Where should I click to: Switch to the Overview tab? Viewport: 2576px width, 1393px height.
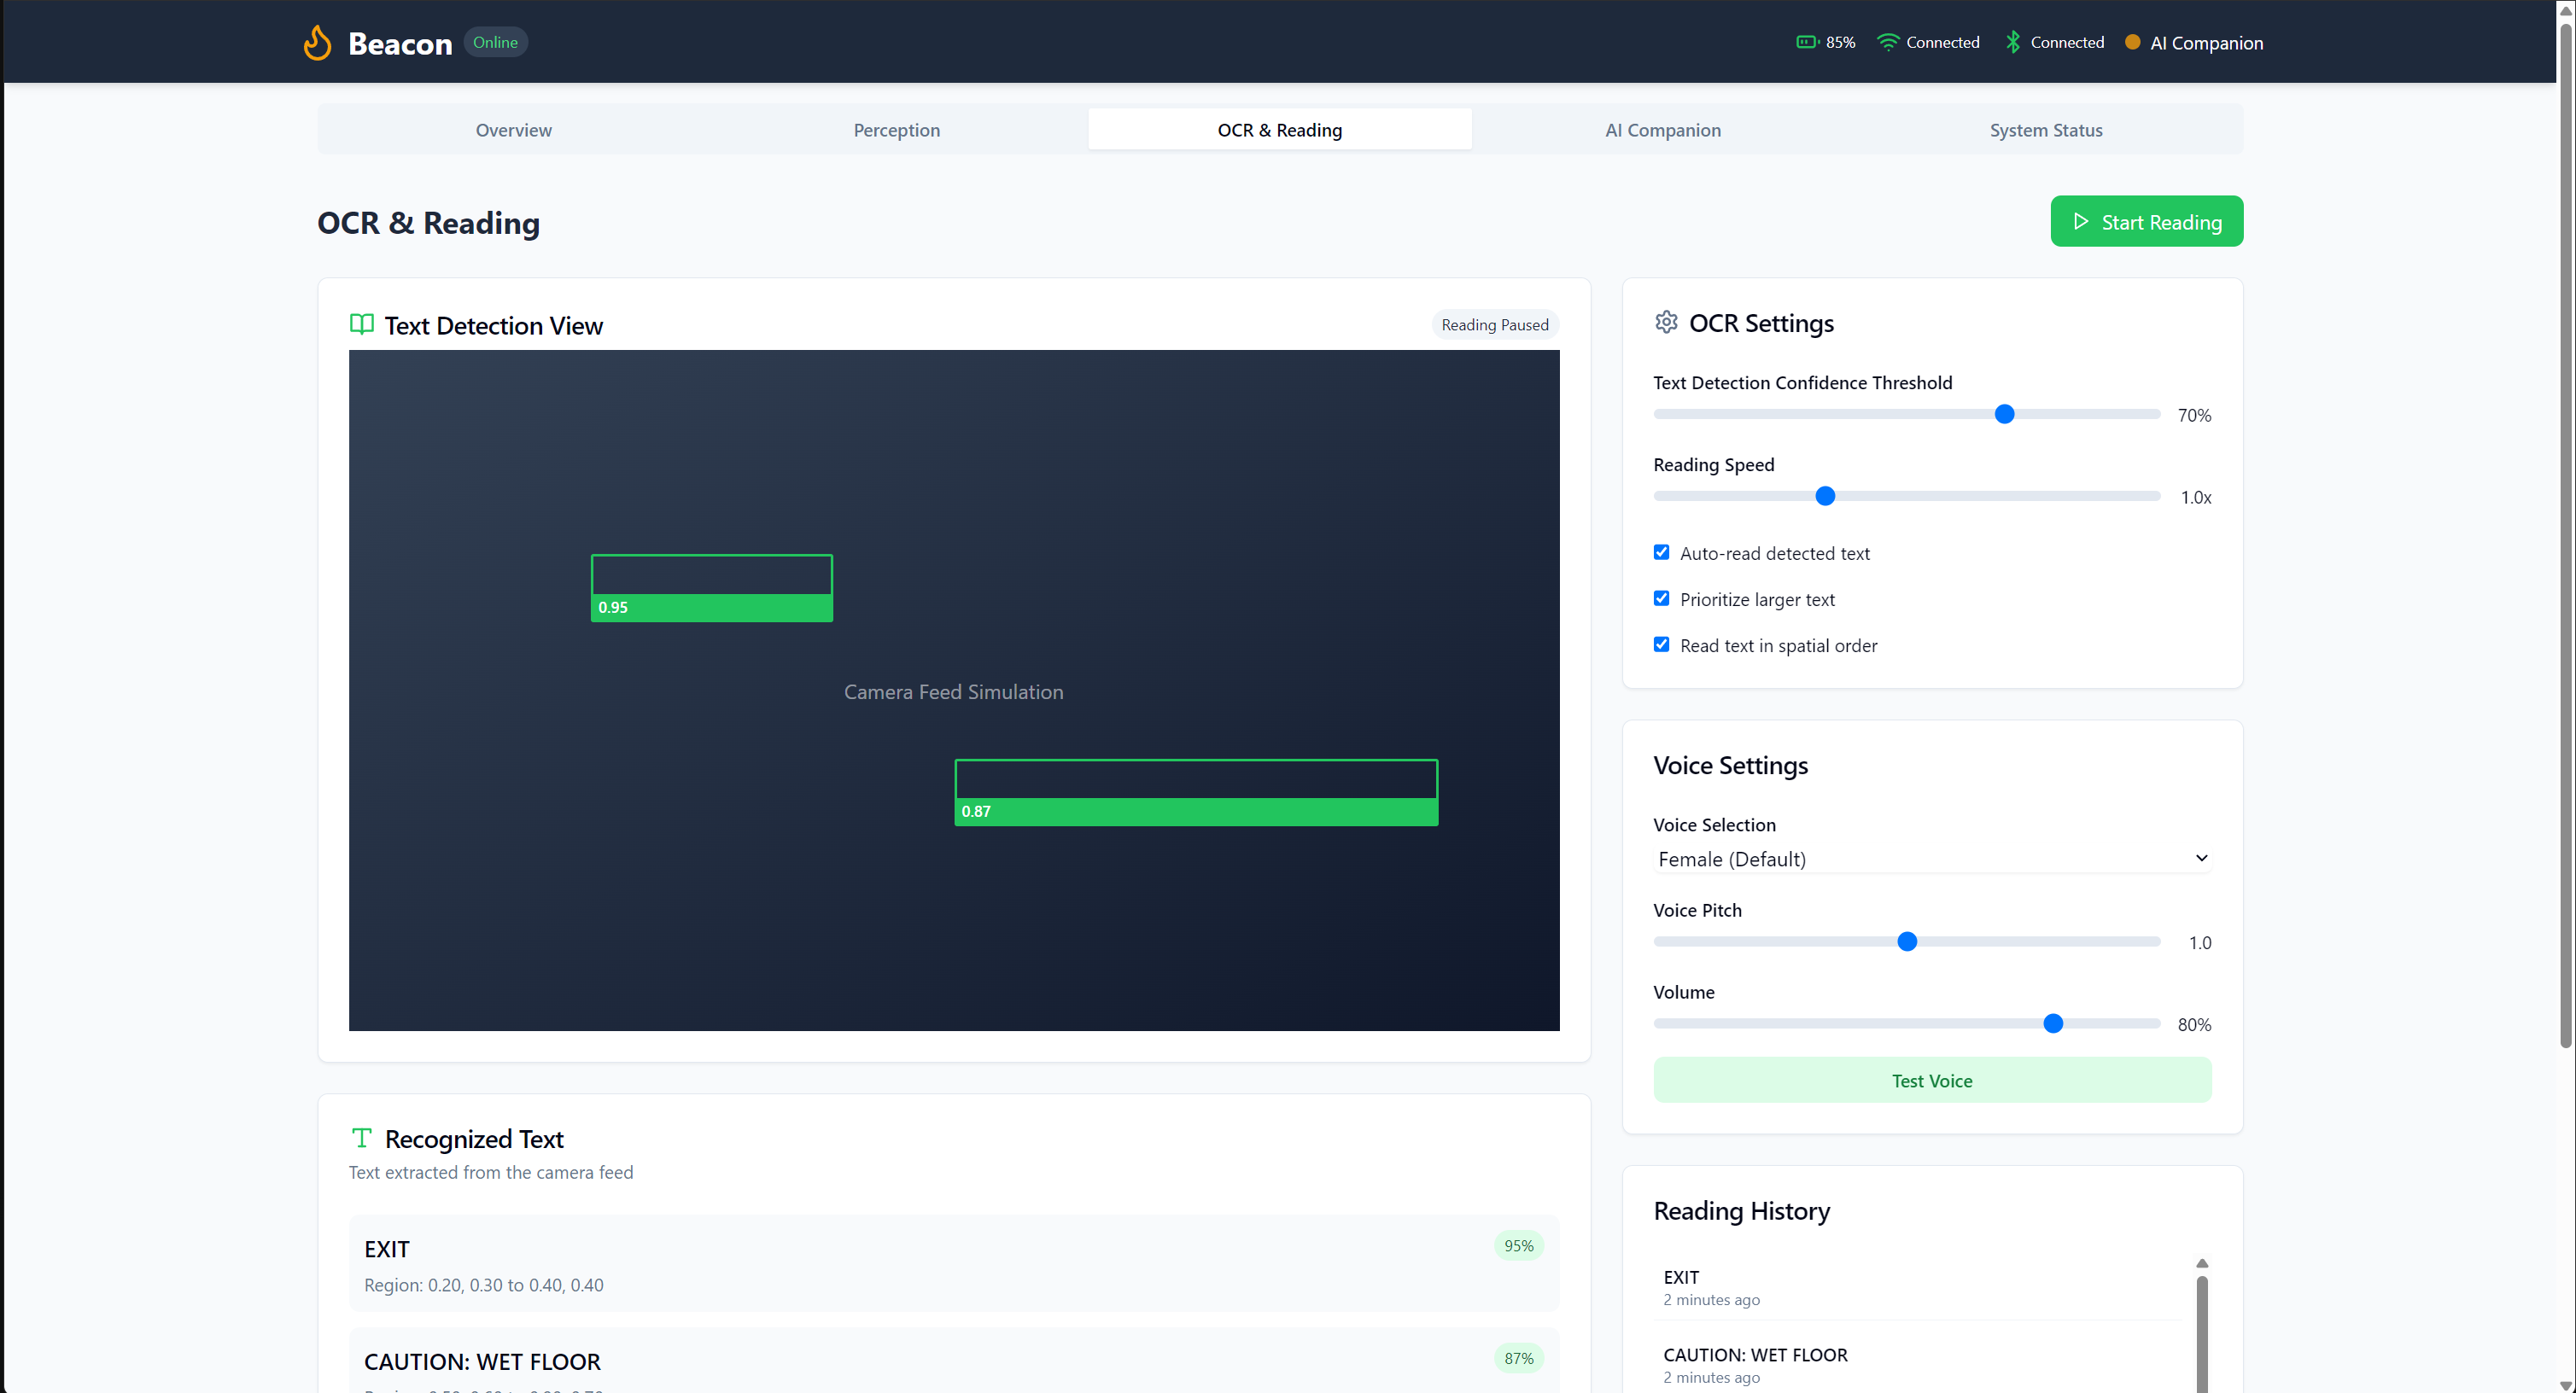(x=513, y=130)
